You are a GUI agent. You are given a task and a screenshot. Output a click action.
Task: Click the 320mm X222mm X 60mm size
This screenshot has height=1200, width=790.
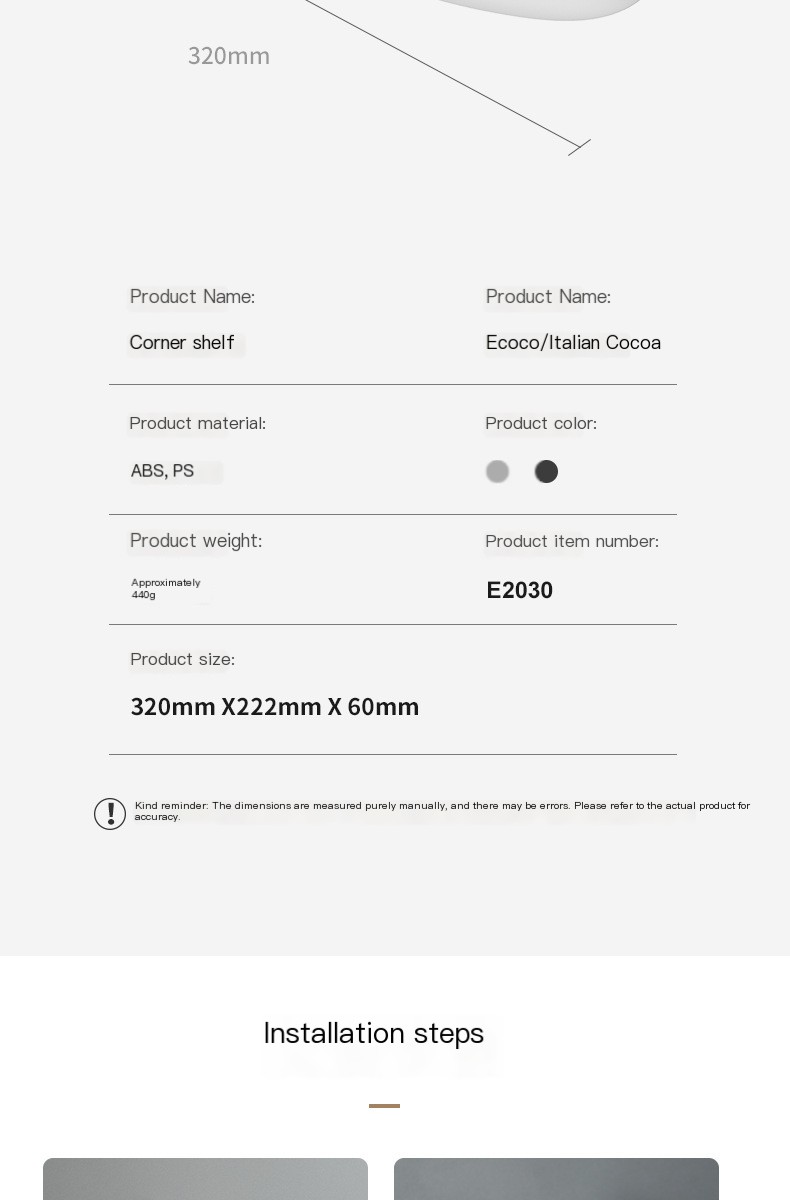click(275, 707)
